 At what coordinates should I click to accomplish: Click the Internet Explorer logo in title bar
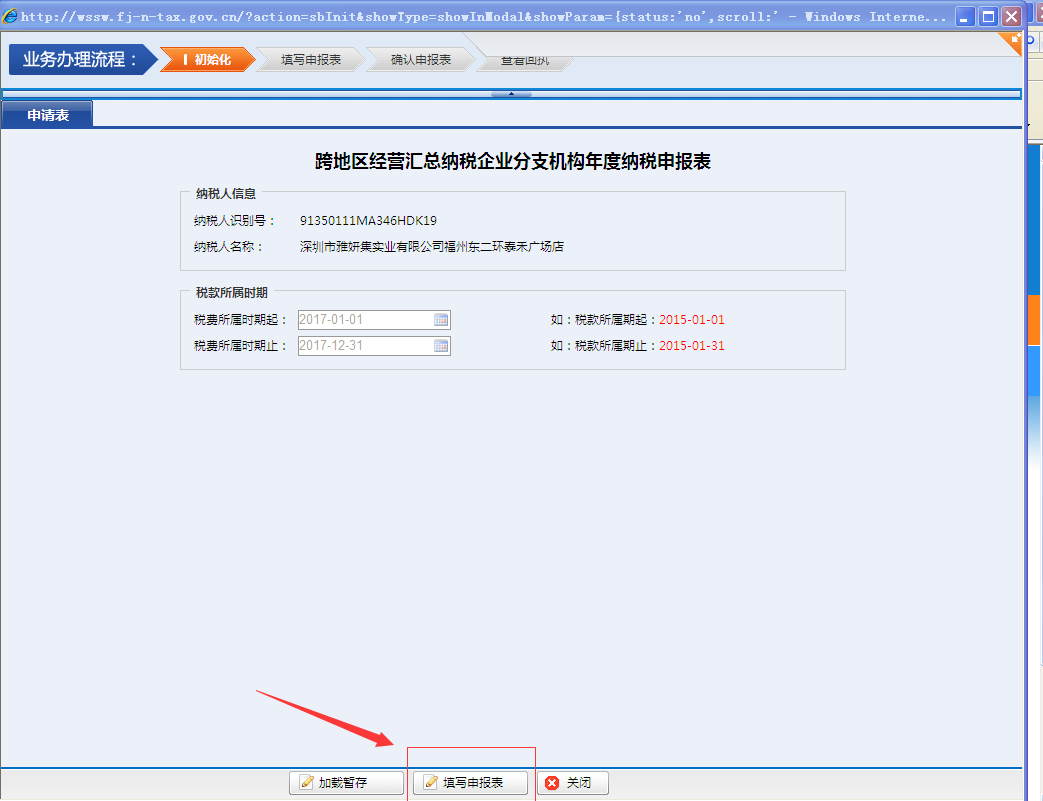pyautogui.click(x=9, y=16)
